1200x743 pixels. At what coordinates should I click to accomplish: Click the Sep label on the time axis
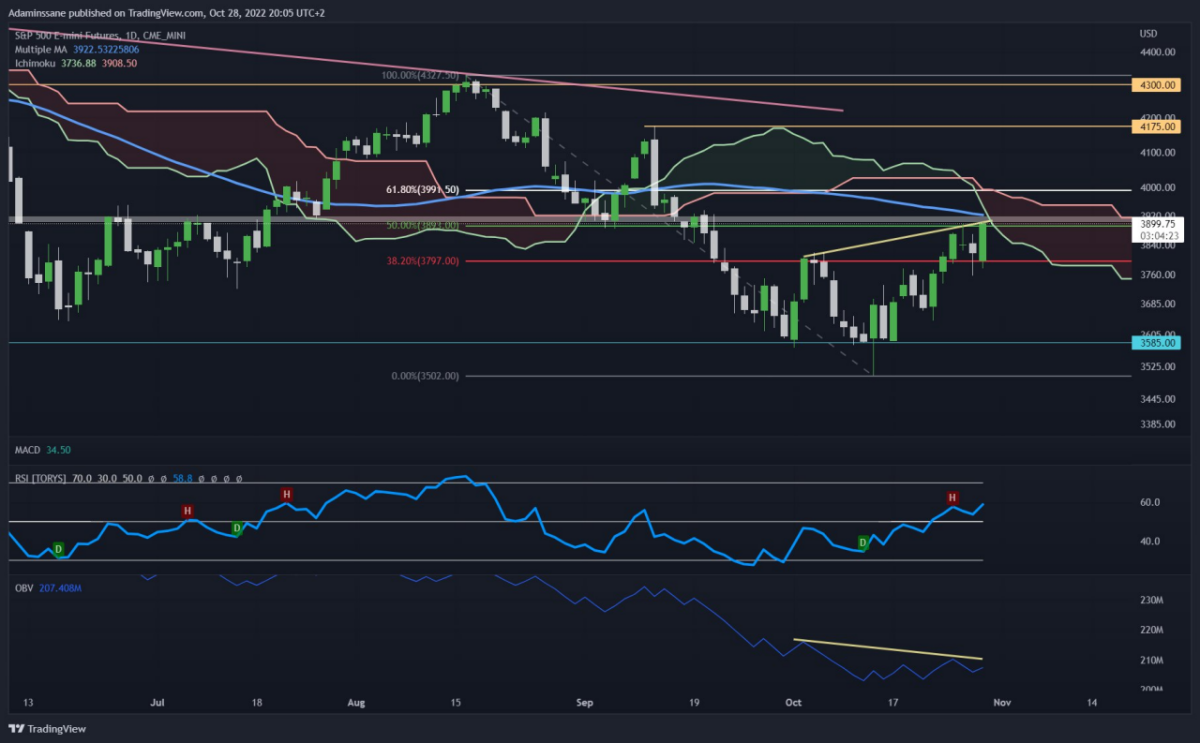pos(586,703)
